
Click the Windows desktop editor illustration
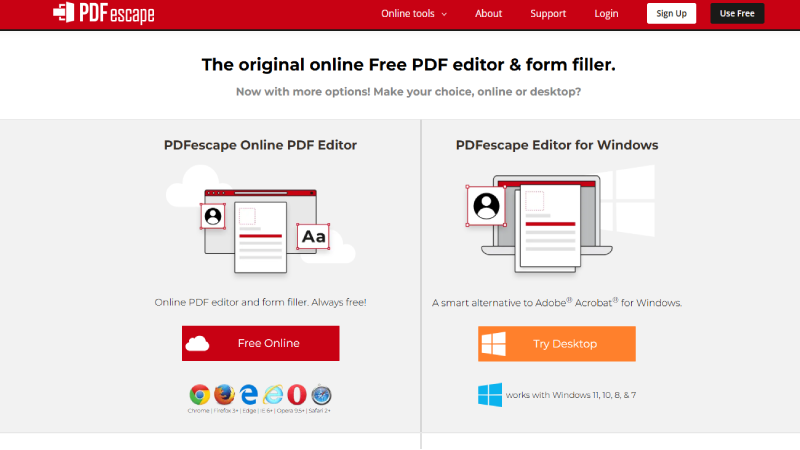560,219
